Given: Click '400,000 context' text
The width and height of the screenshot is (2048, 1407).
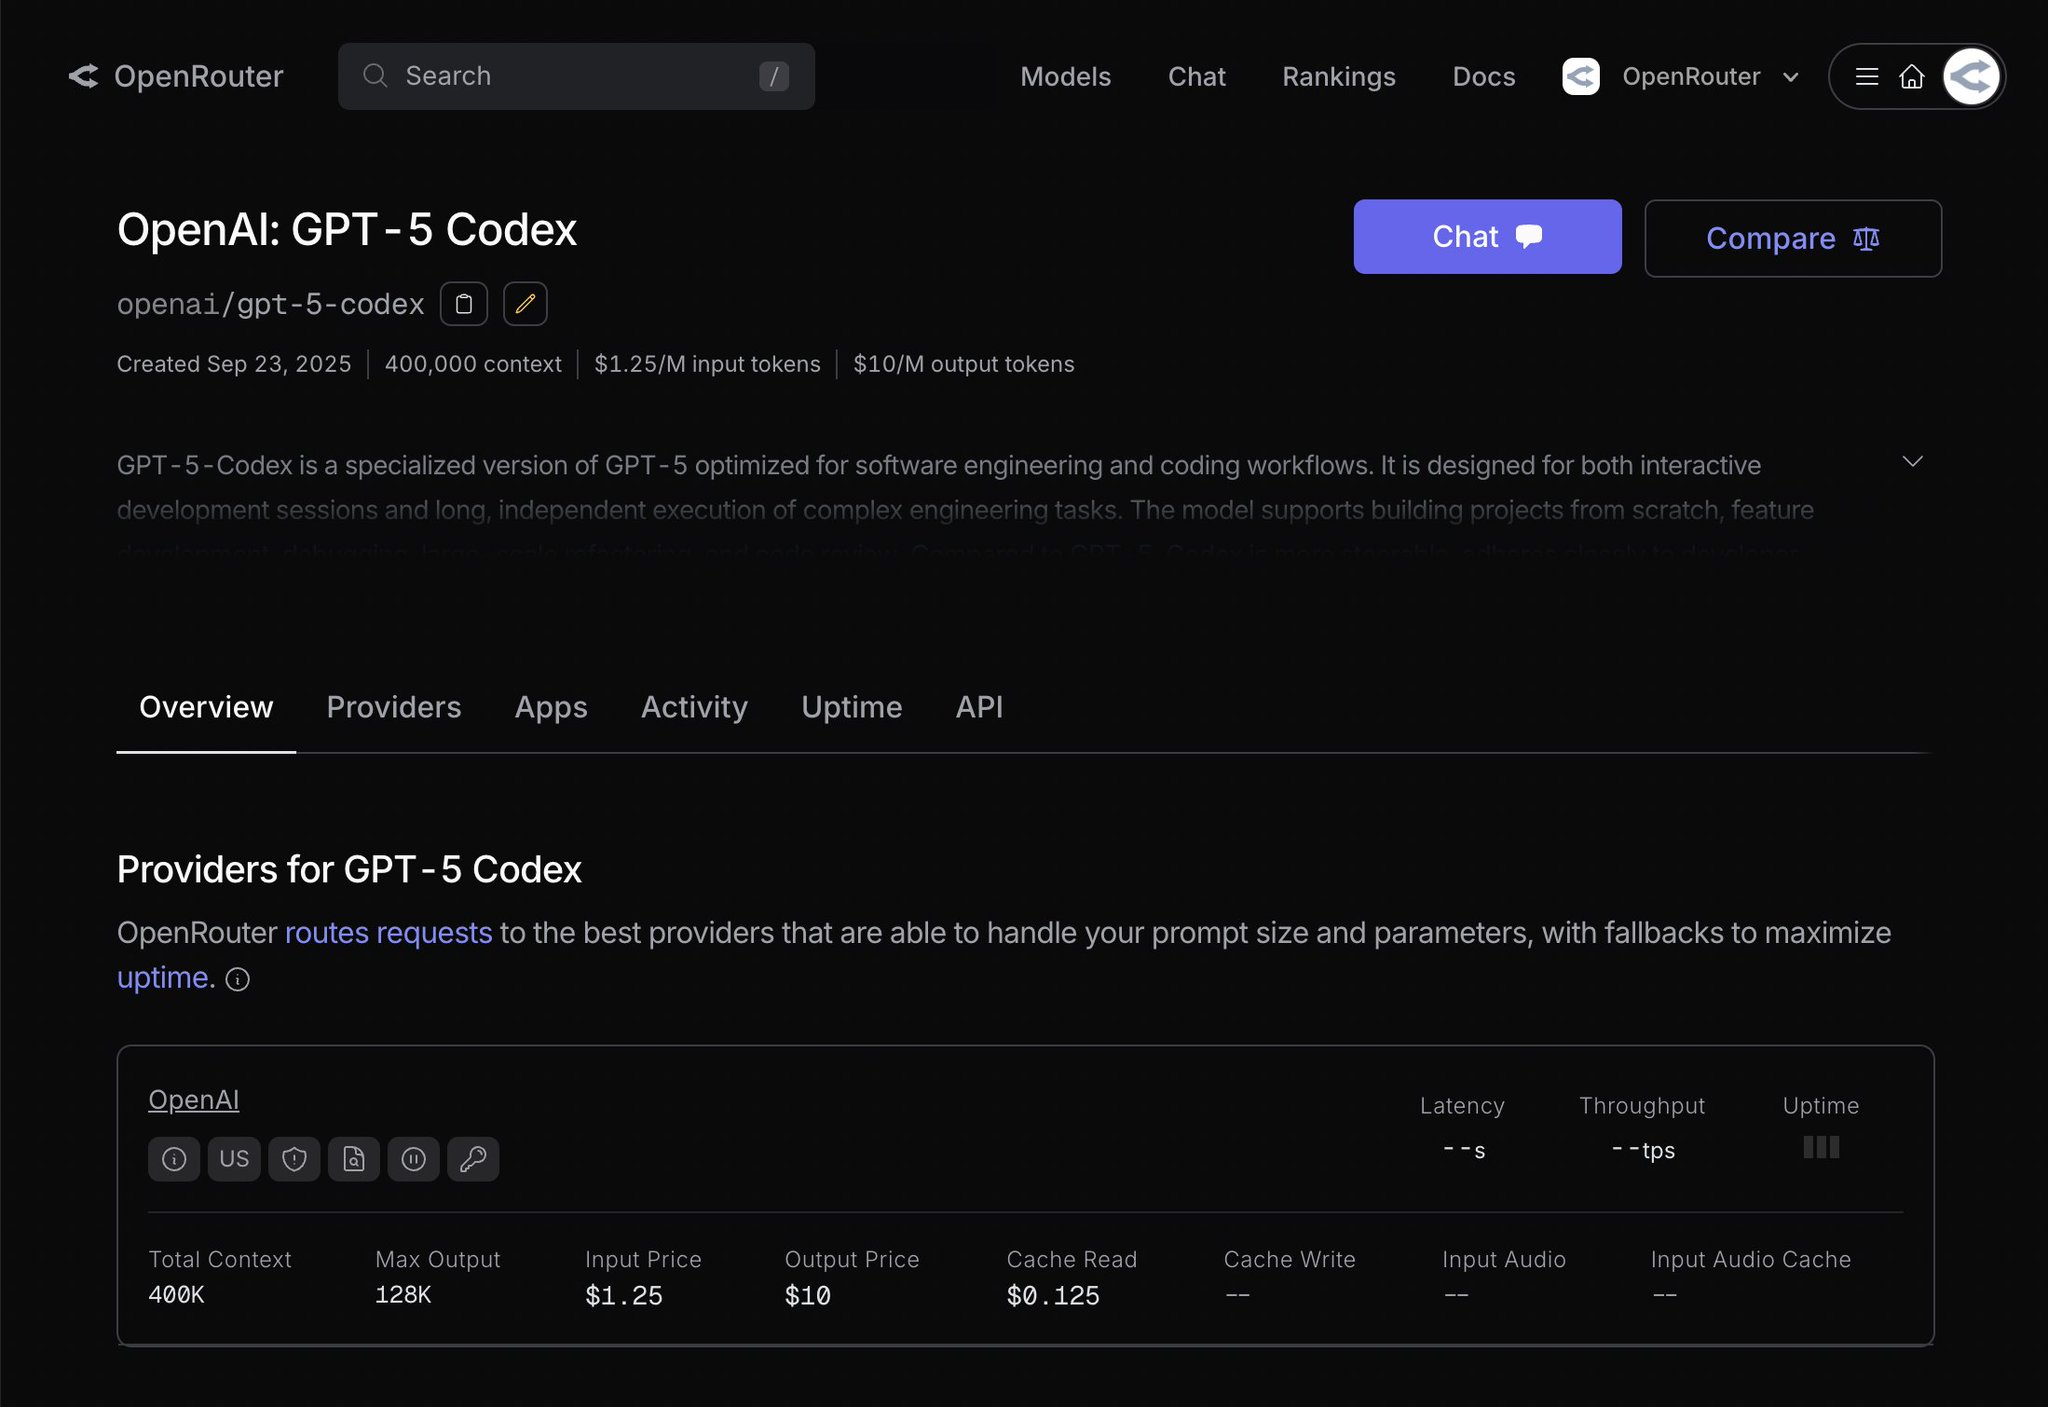Looking at the screenshot, I should tap(473, 364).
